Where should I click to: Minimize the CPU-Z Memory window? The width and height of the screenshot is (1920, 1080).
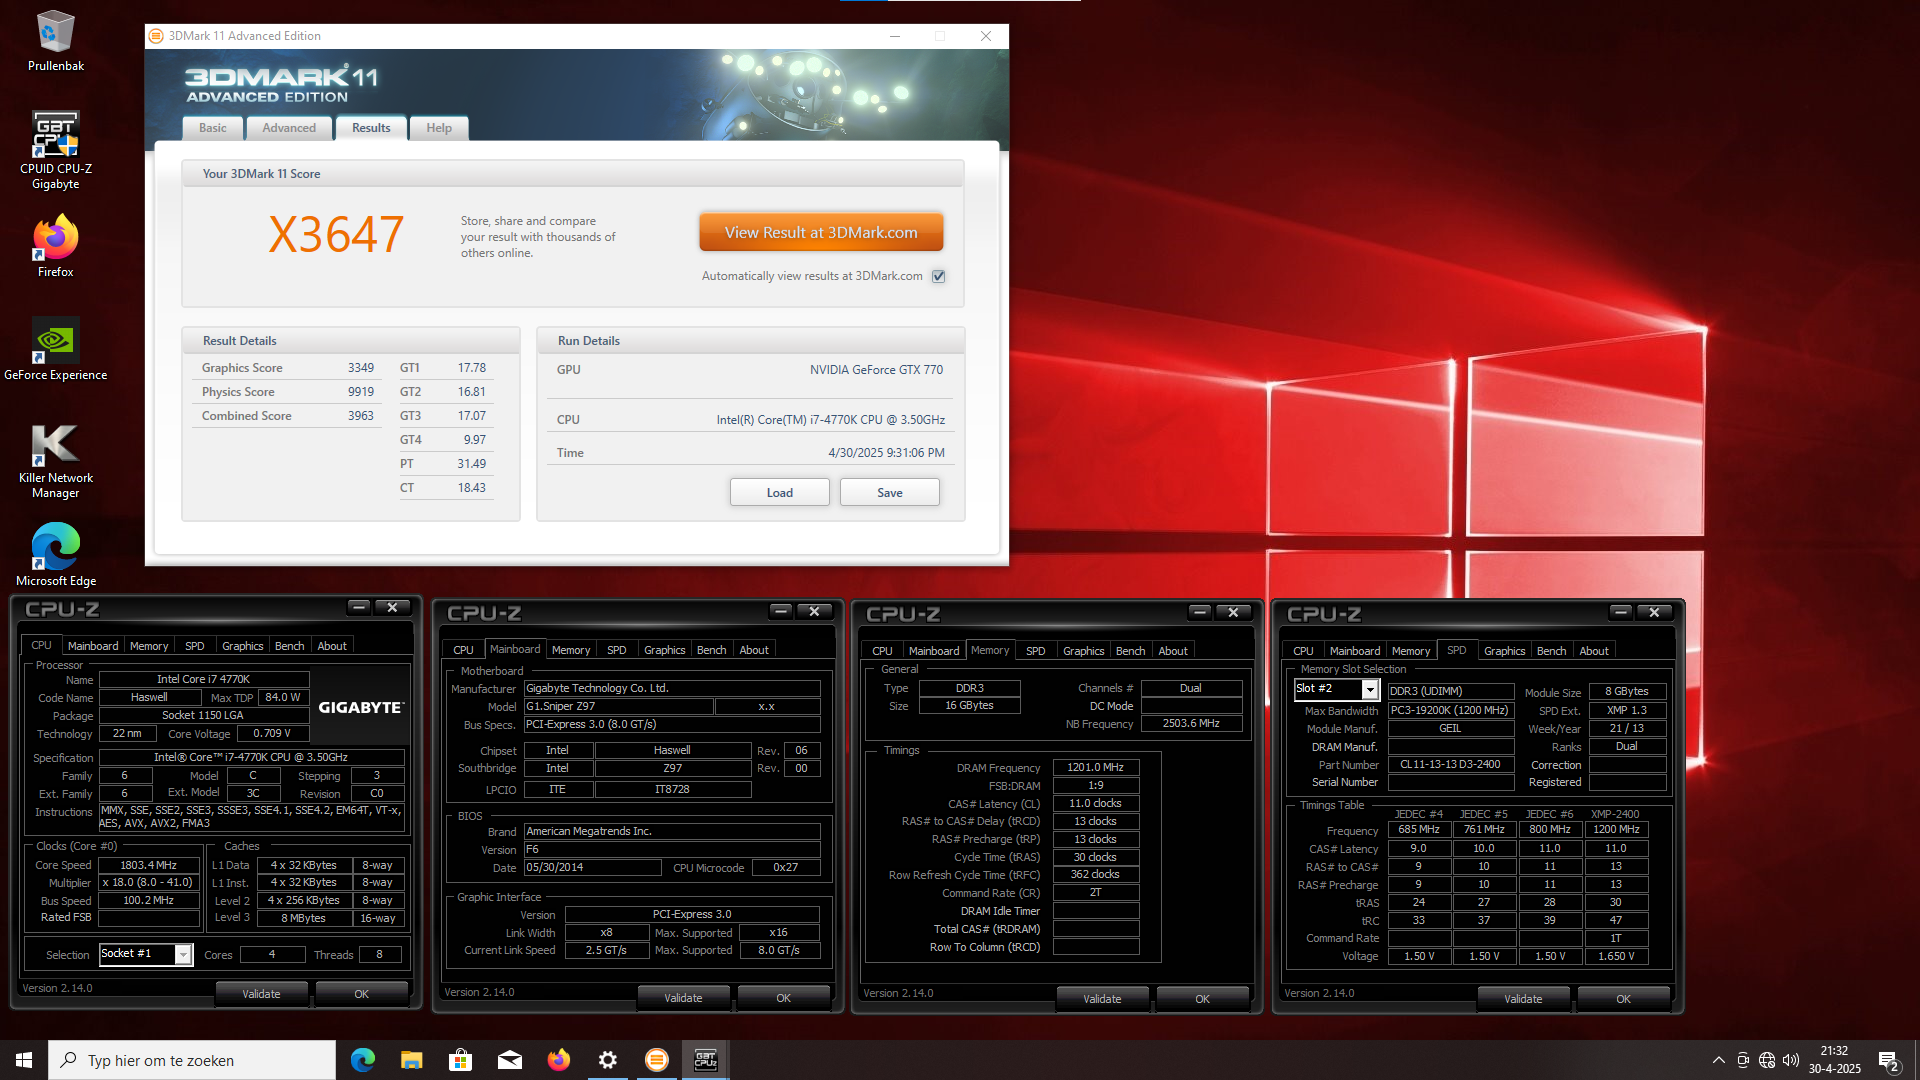[1200, 612]
